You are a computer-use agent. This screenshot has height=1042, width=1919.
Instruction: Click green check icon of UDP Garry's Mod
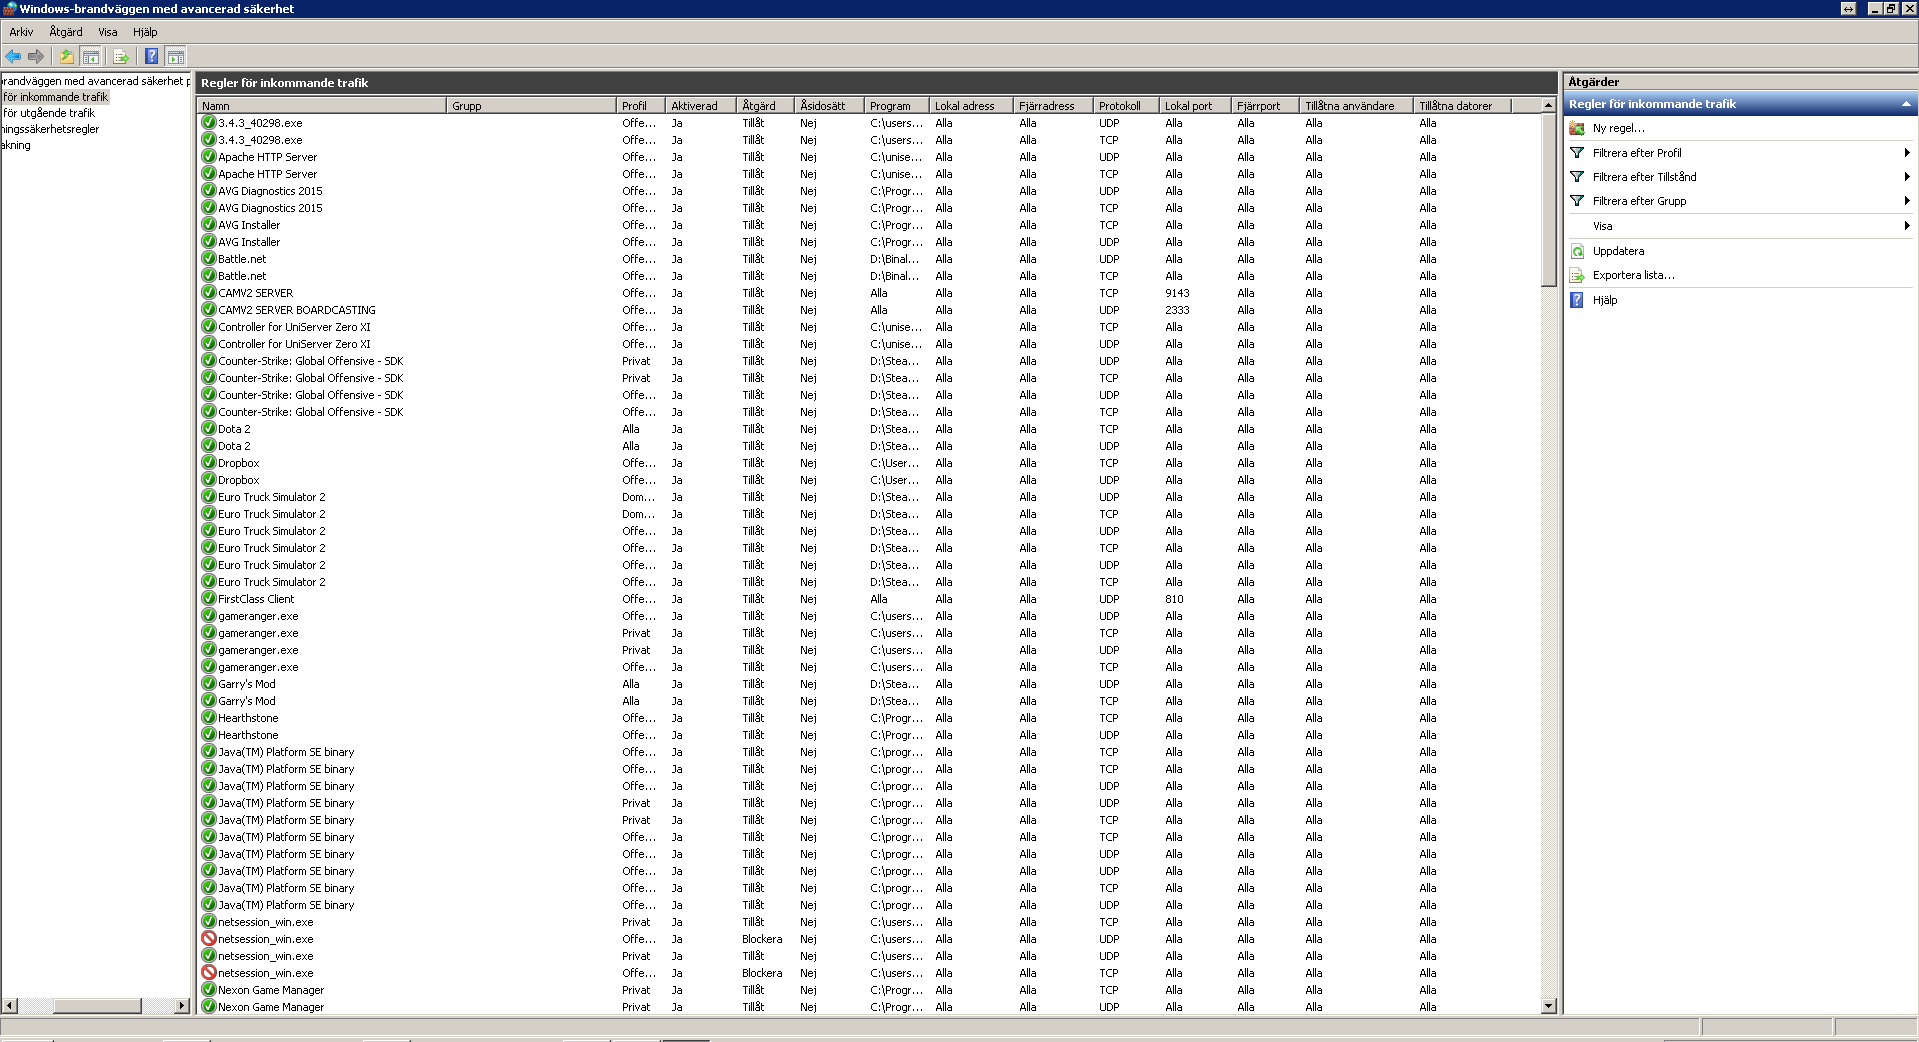point(209,684)
